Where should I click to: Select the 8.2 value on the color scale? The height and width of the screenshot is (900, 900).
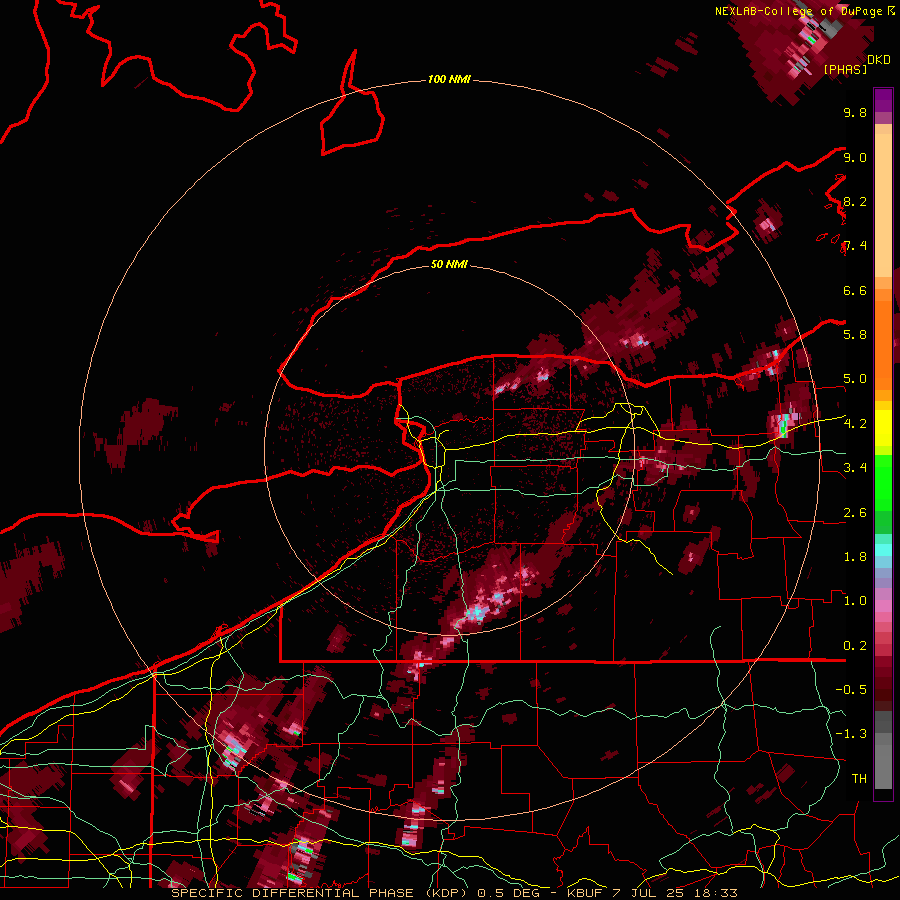(855, 202)
